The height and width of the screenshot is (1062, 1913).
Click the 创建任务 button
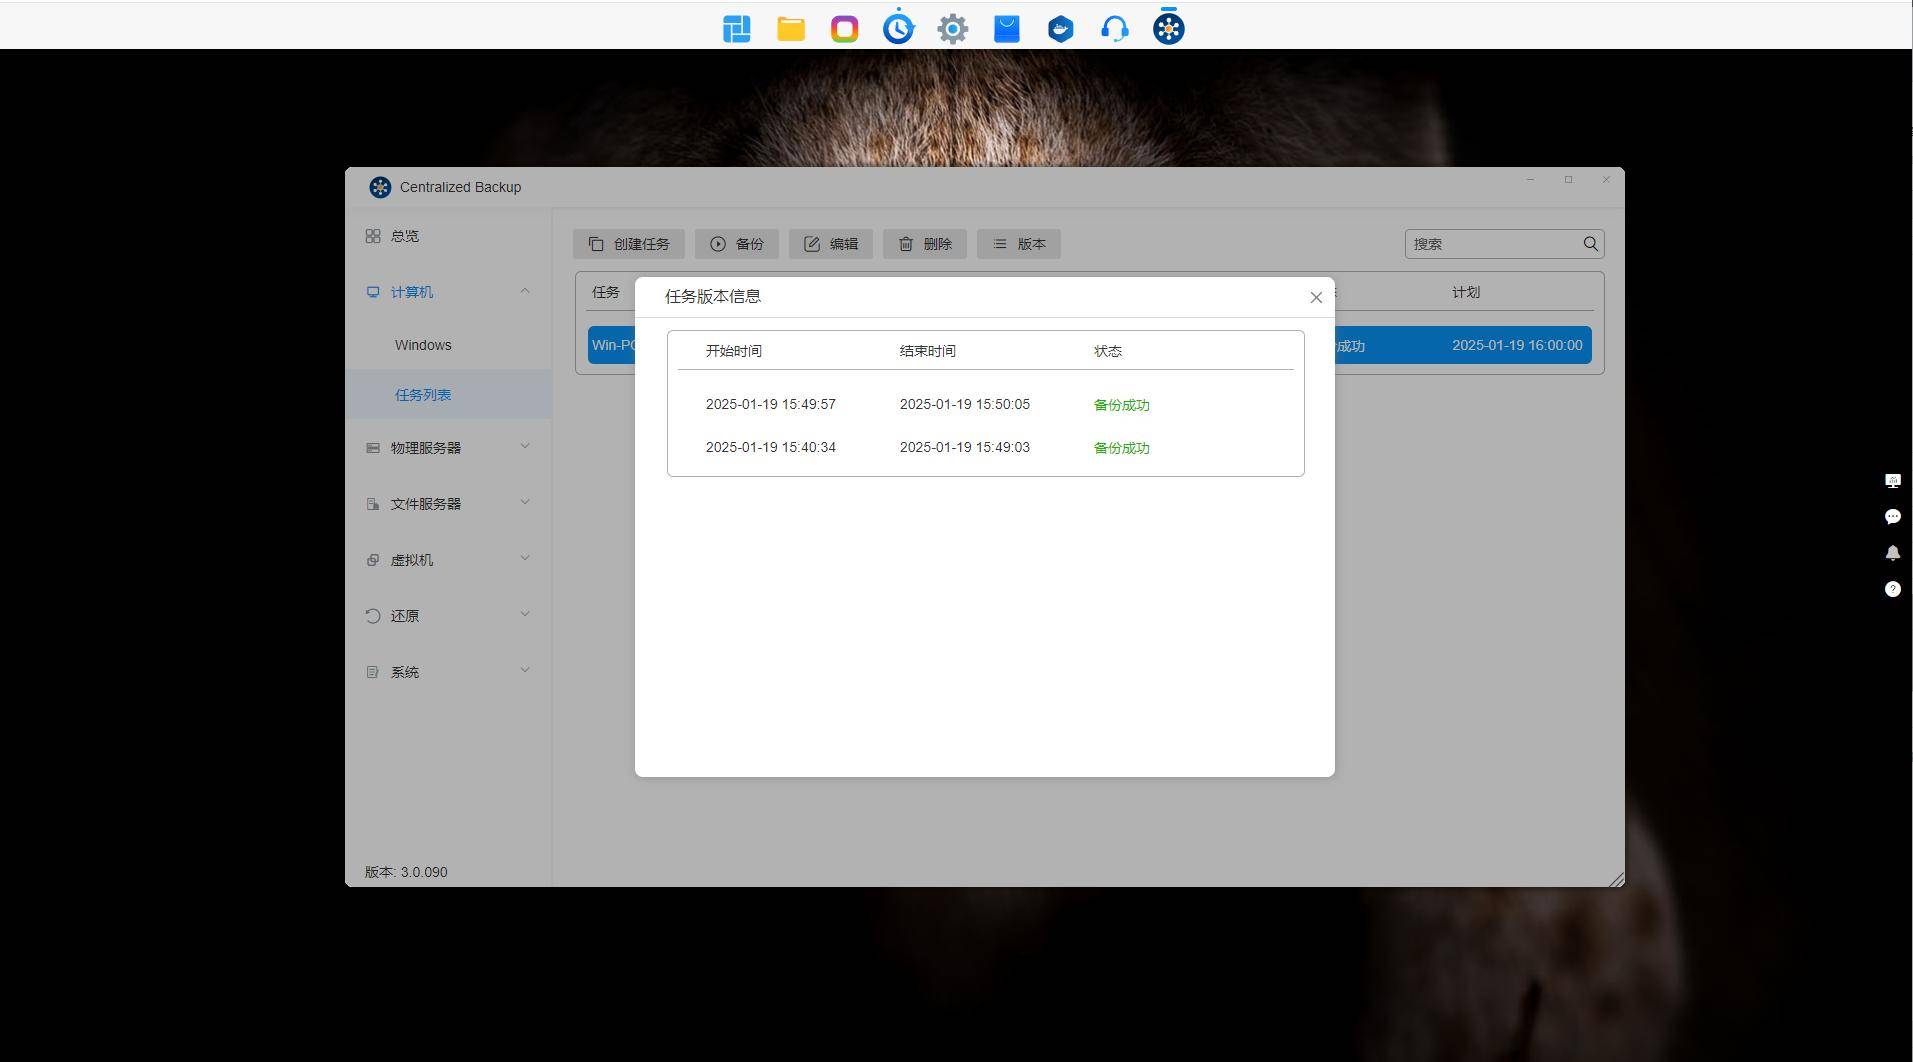[x=629, y=244]
